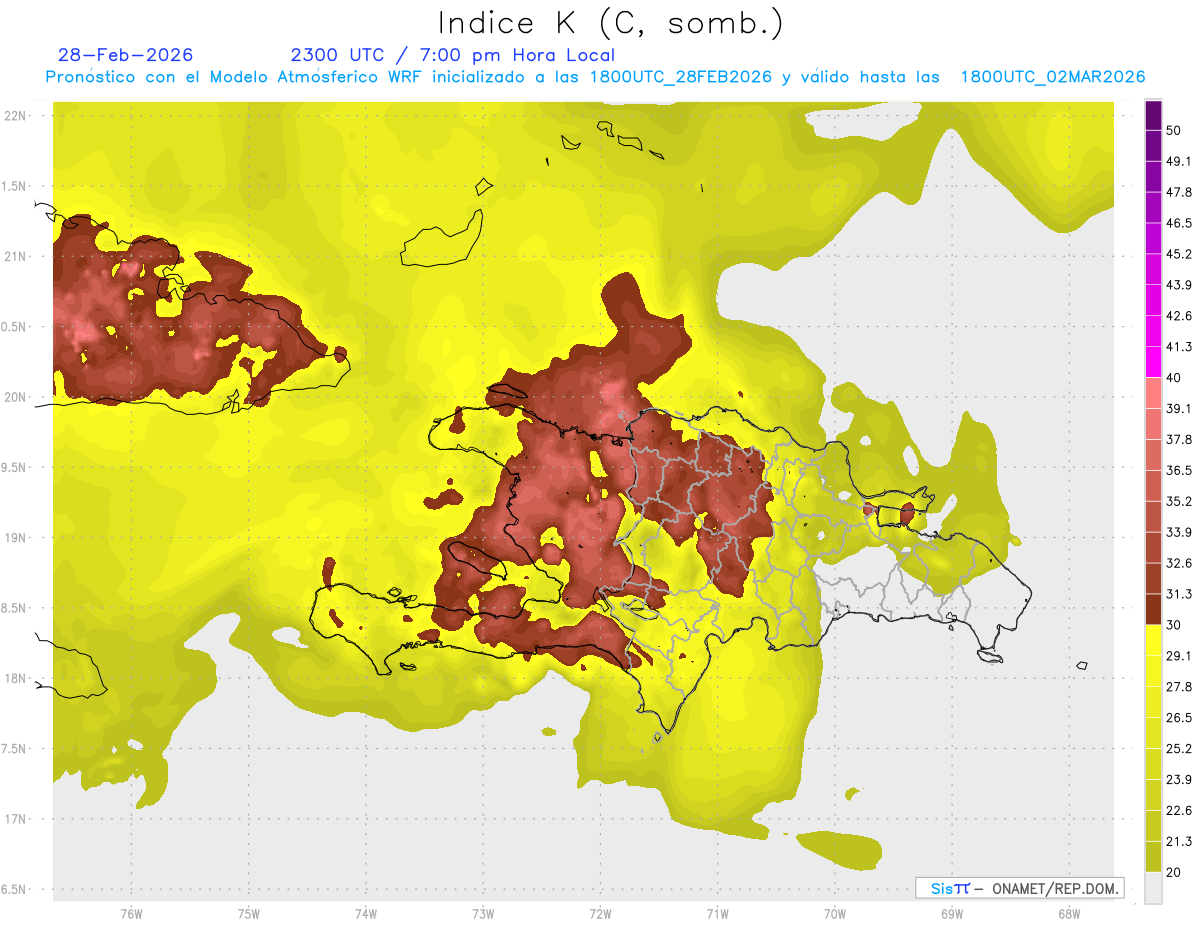Click the '74W' longitude label

[x=366, y=914]
